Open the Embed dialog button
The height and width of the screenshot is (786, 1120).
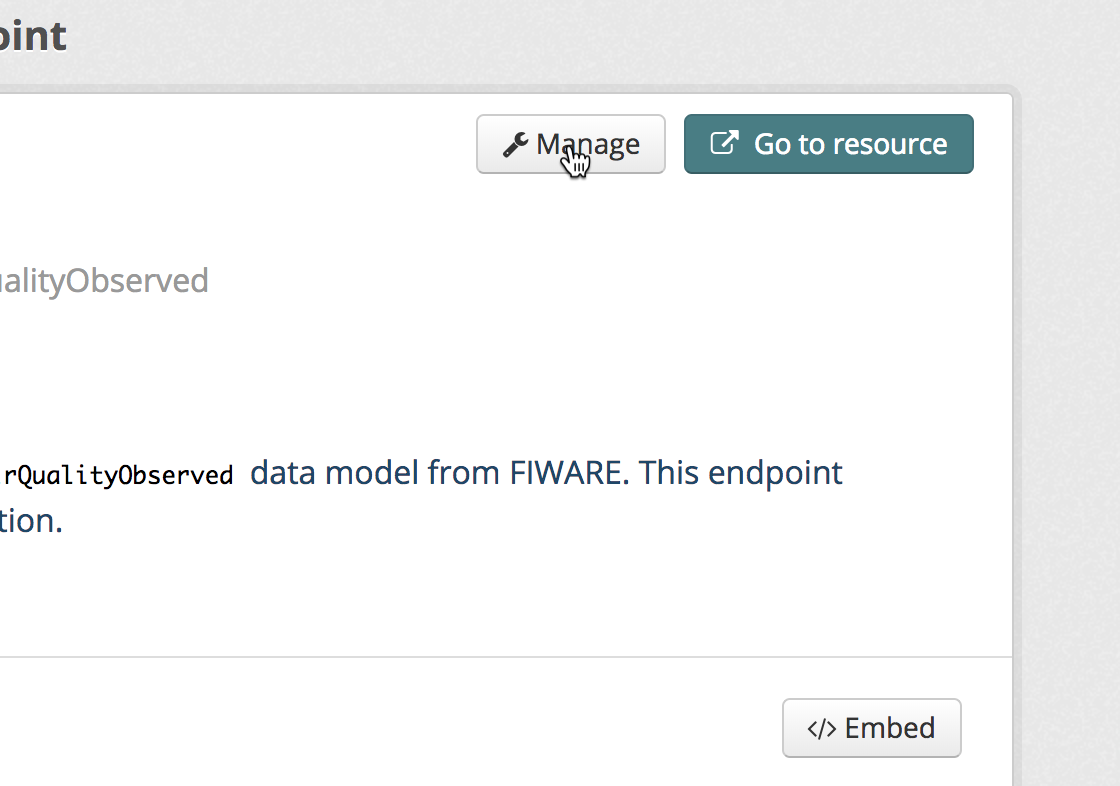pos(871,728)
